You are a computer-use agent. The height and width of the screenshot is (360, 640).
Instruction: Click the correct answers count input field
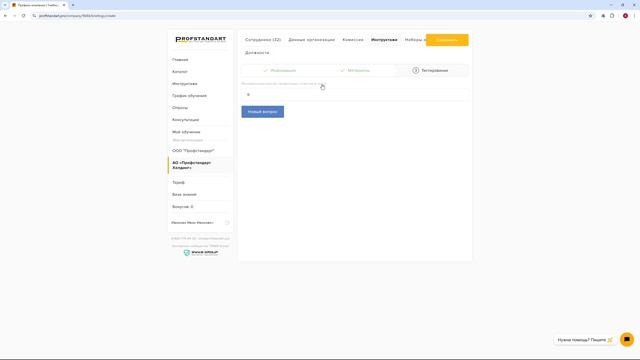354,95
